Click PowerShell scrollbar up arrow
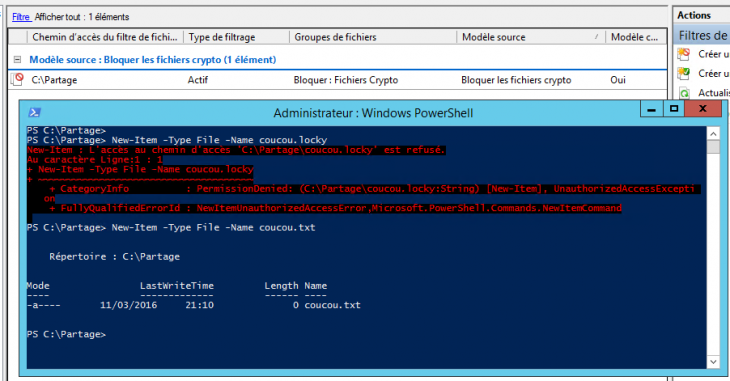730x381 pixels. point(713,134)
